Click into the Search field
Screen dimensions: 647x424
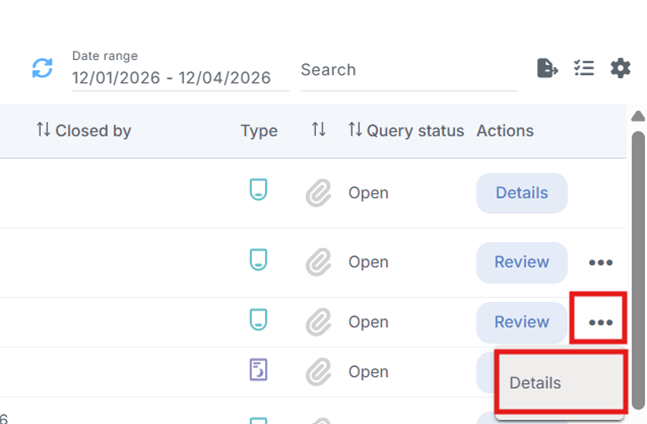(x=408, y=70)
